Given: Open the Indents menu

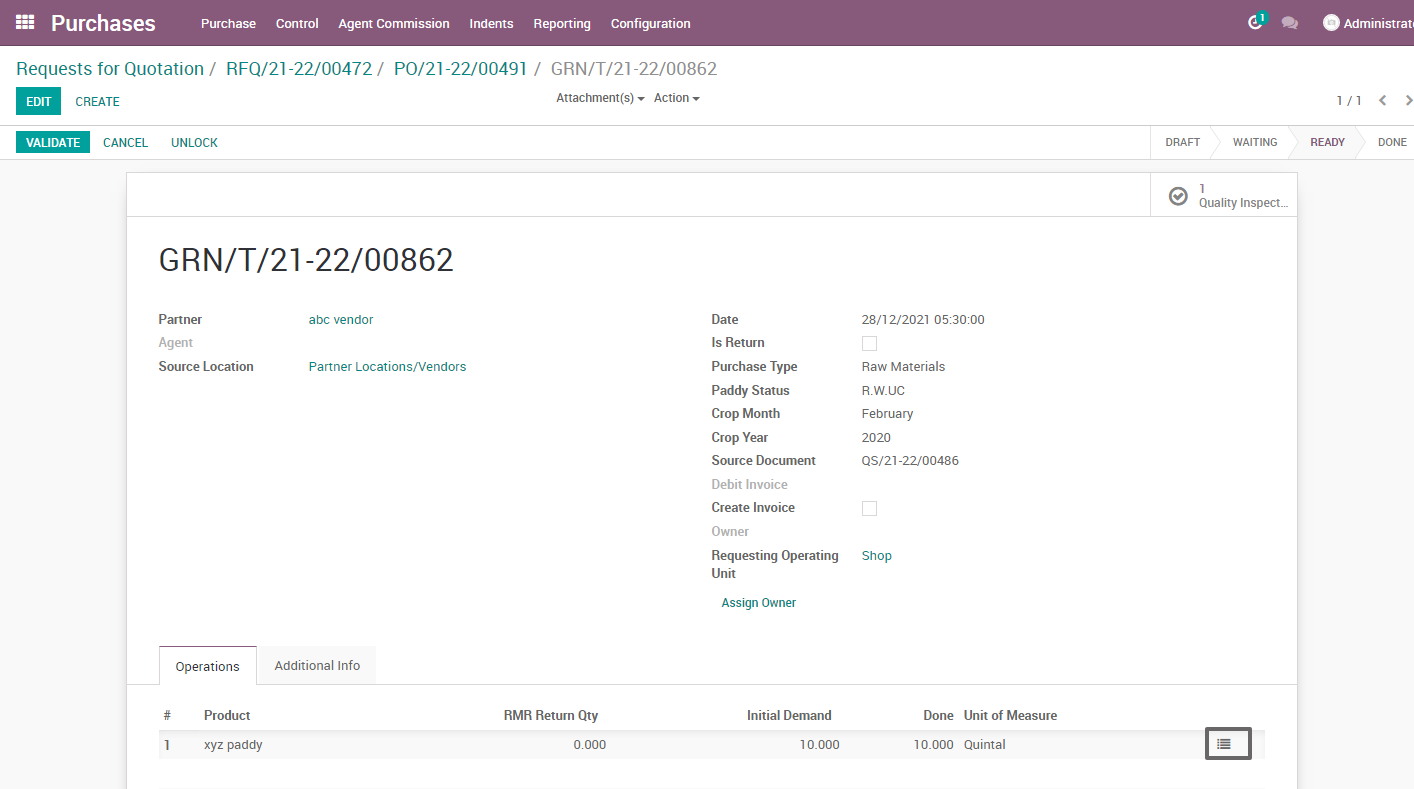Looking at the screenshot, I should click(x=491, y=23).
